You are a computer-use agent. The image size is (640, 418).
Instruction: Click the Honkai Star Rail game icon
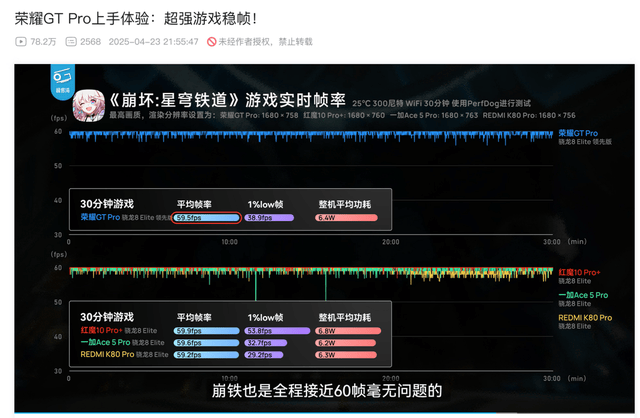(x=89, y=105)
